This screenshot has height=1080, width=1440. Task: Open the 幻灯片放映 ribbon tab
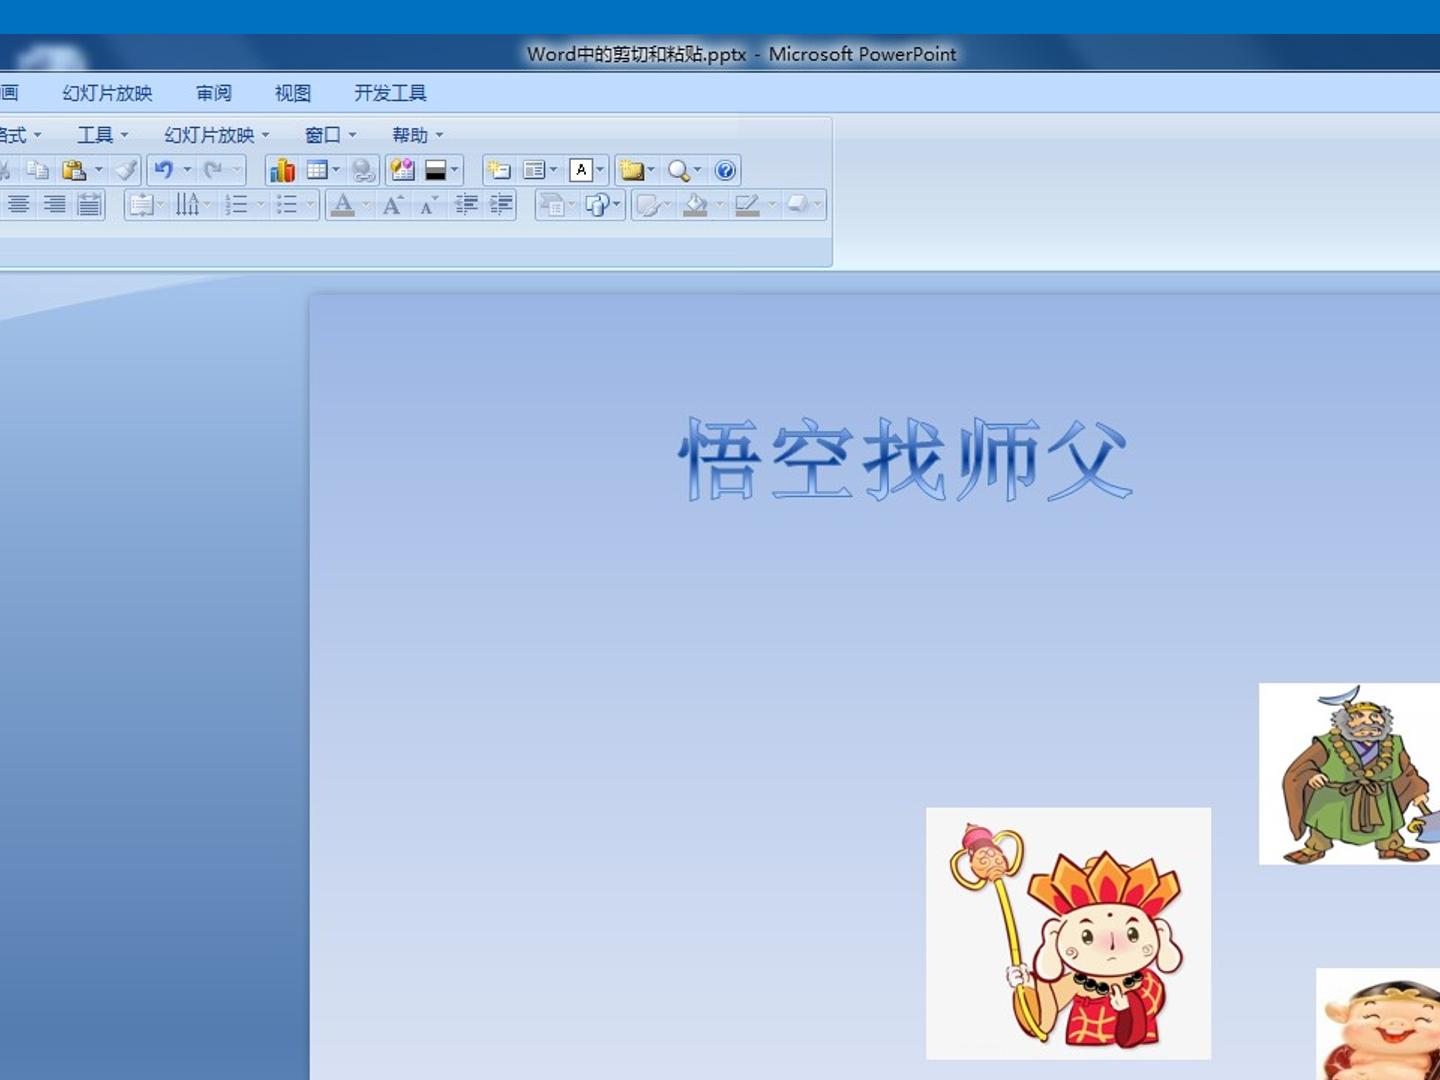point(107,93)
